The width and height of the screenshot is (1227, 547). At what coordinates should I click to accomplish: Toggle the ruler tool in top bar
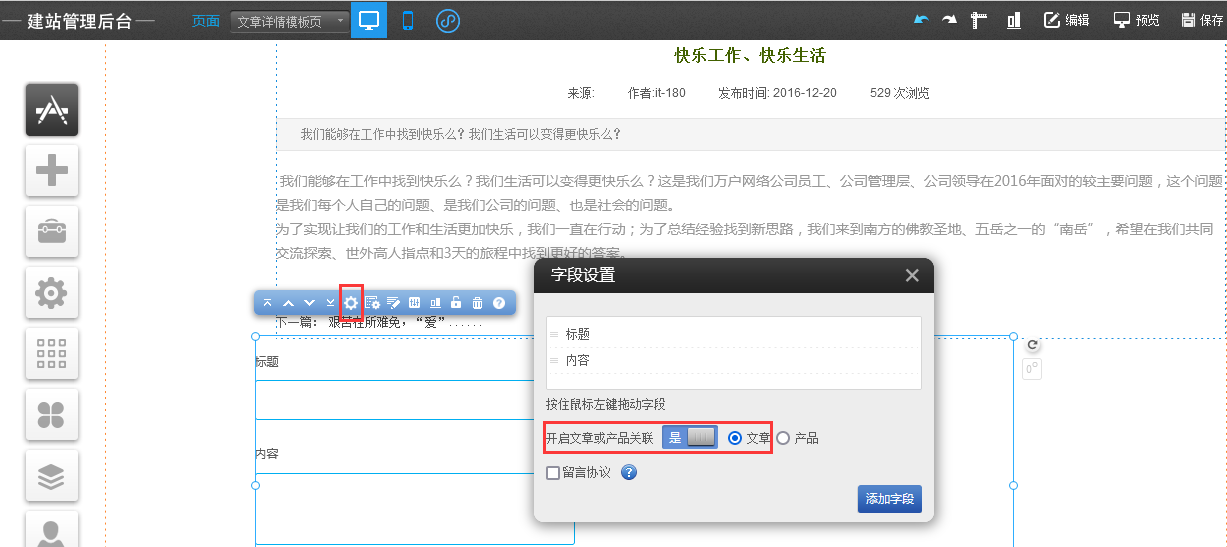tap(979, 20)
